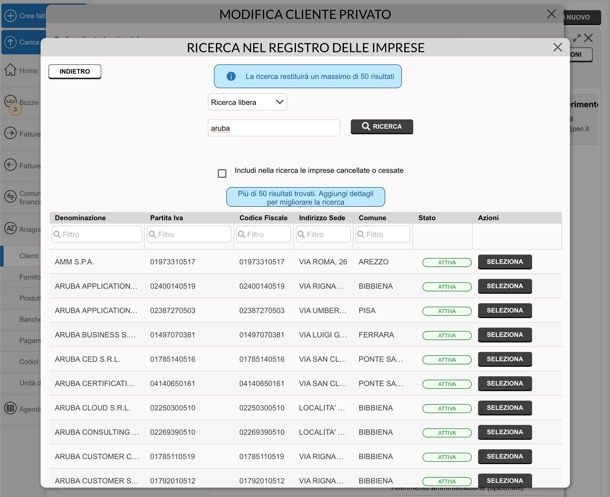Open the Ricerca libera search type dropdown
The image size is (610, 497).
247,102
